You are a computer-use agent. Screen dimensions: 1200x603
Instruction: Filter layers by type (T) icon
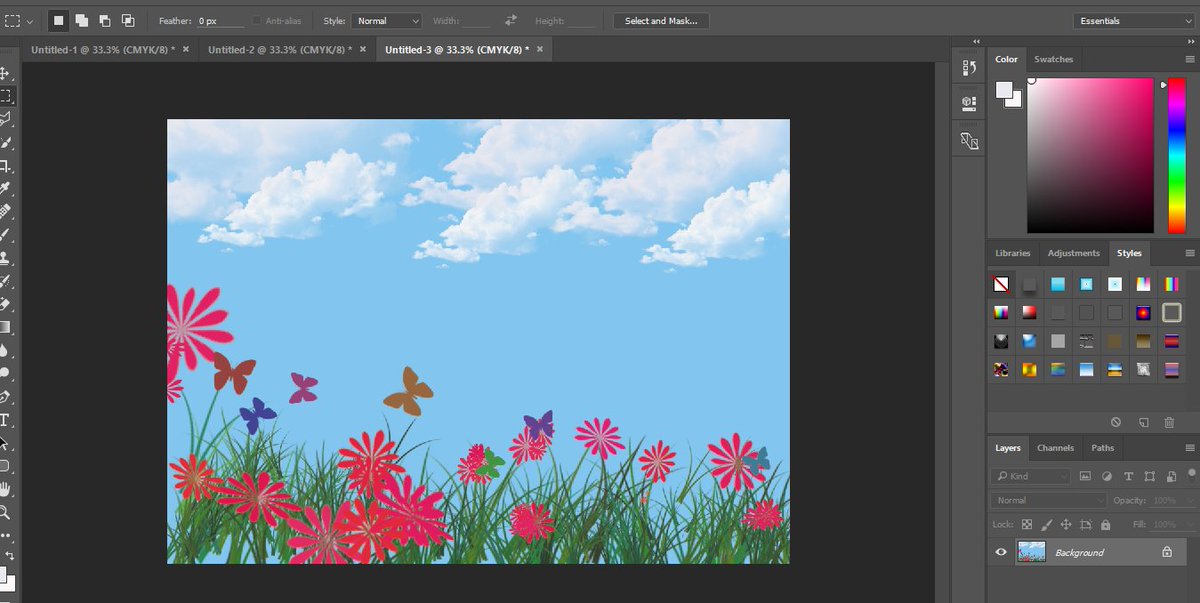click(1129, 476)
